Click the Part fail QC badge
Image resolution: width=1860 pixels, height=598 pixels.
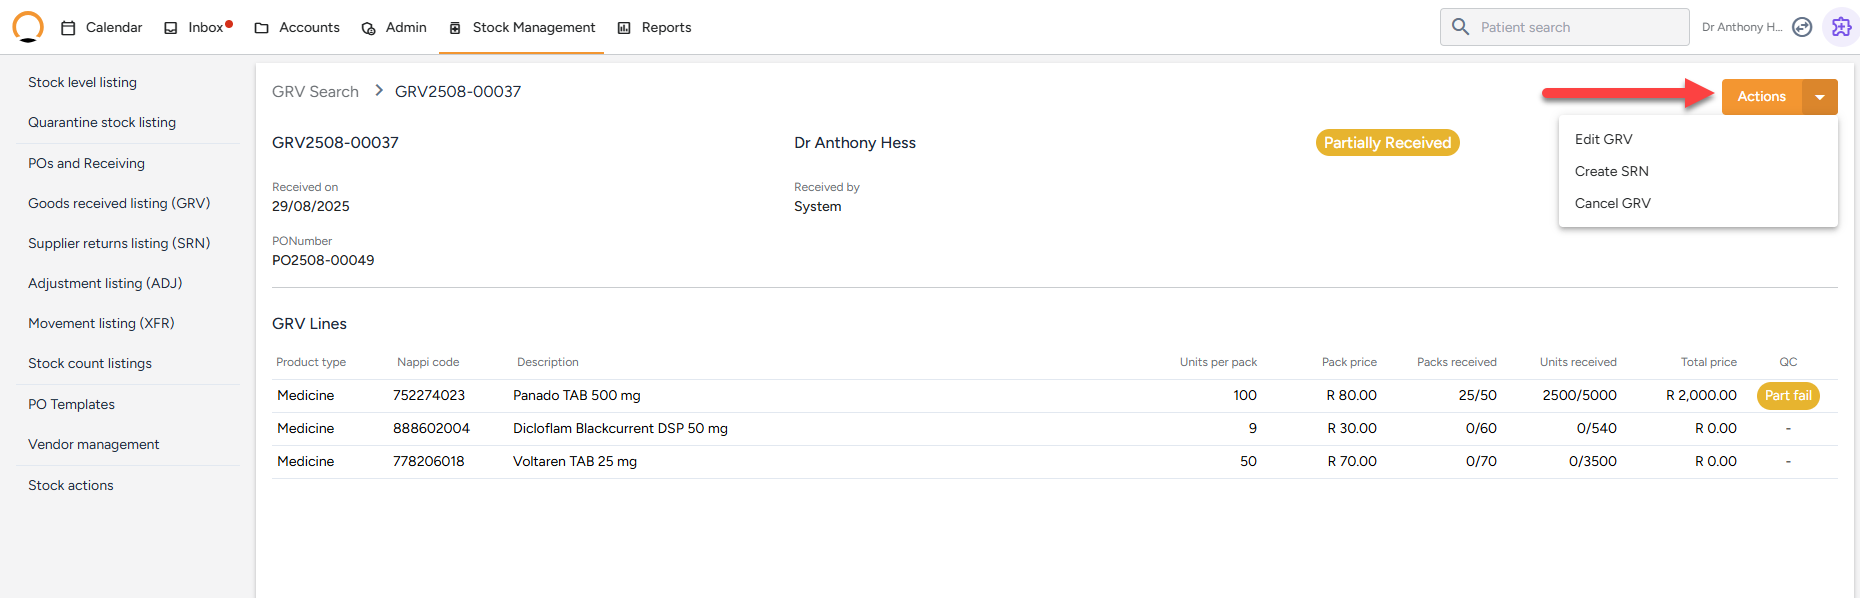[x=1788, y=396]
